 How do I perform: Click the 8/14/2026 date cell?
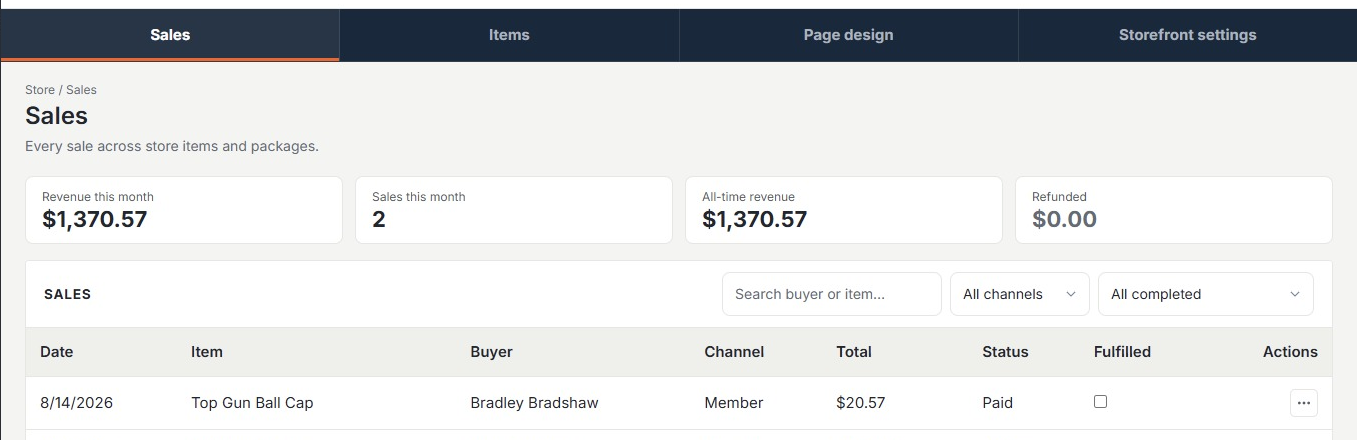(x=76, y=403)
